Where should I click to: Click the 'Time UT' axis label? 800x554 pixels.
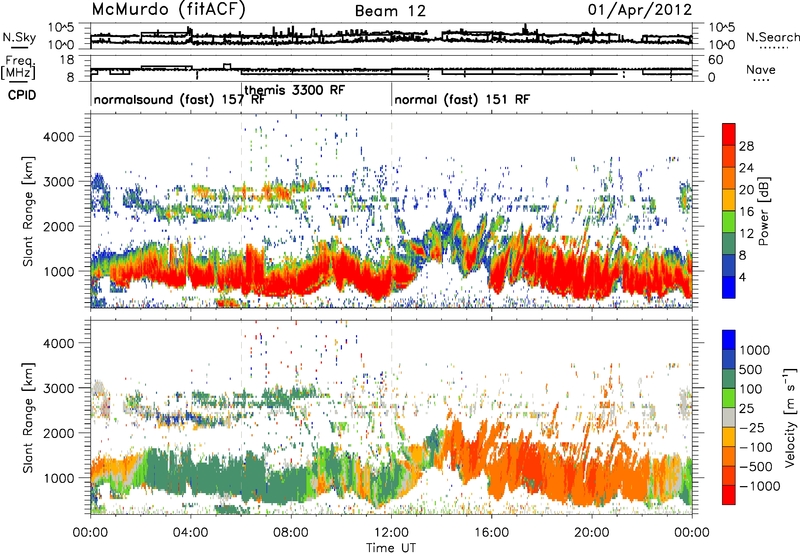(391, 548)
